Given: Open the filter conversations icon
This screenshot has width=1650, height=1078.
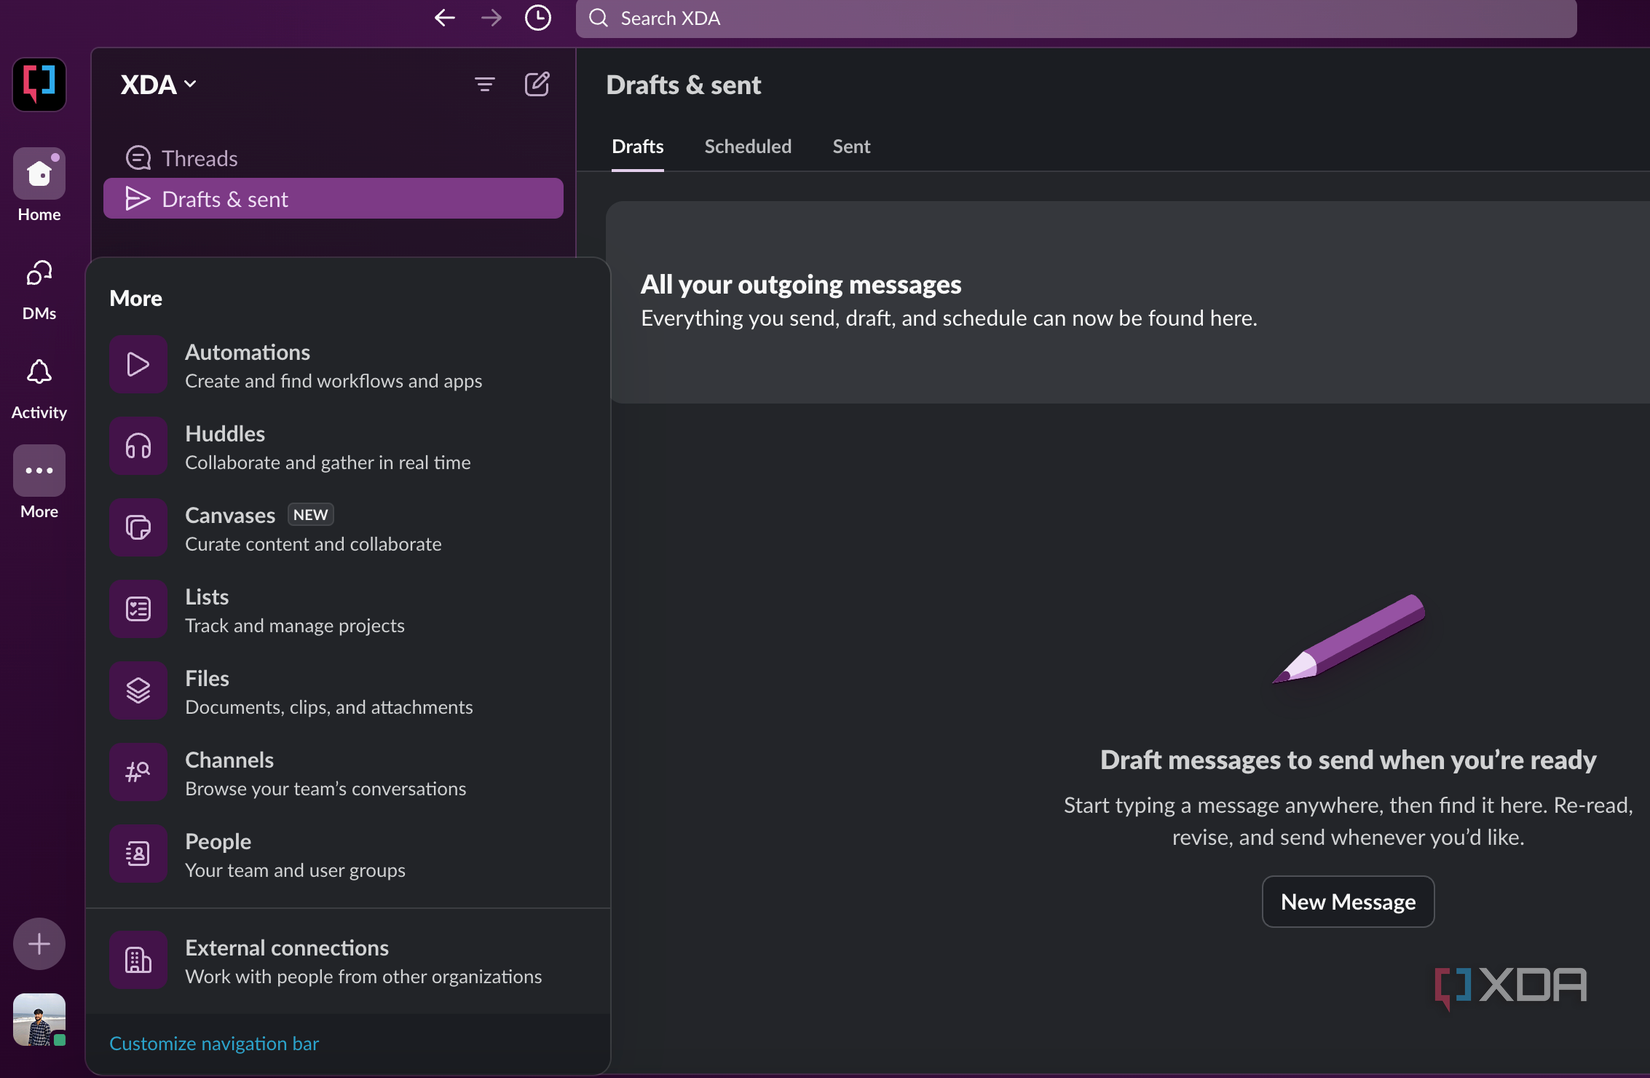Looking at the screenshot, I should (485, 84).
